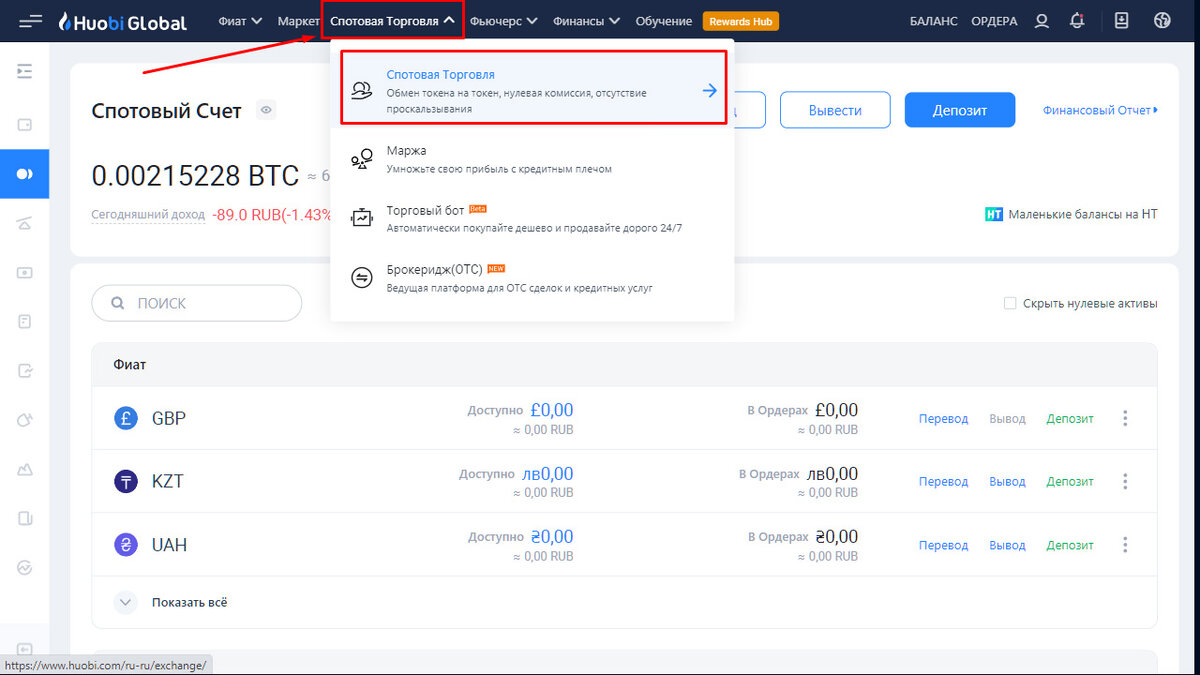Click the app download icon
This screenshot has height=675, width=1200.
pos(1121,21)
